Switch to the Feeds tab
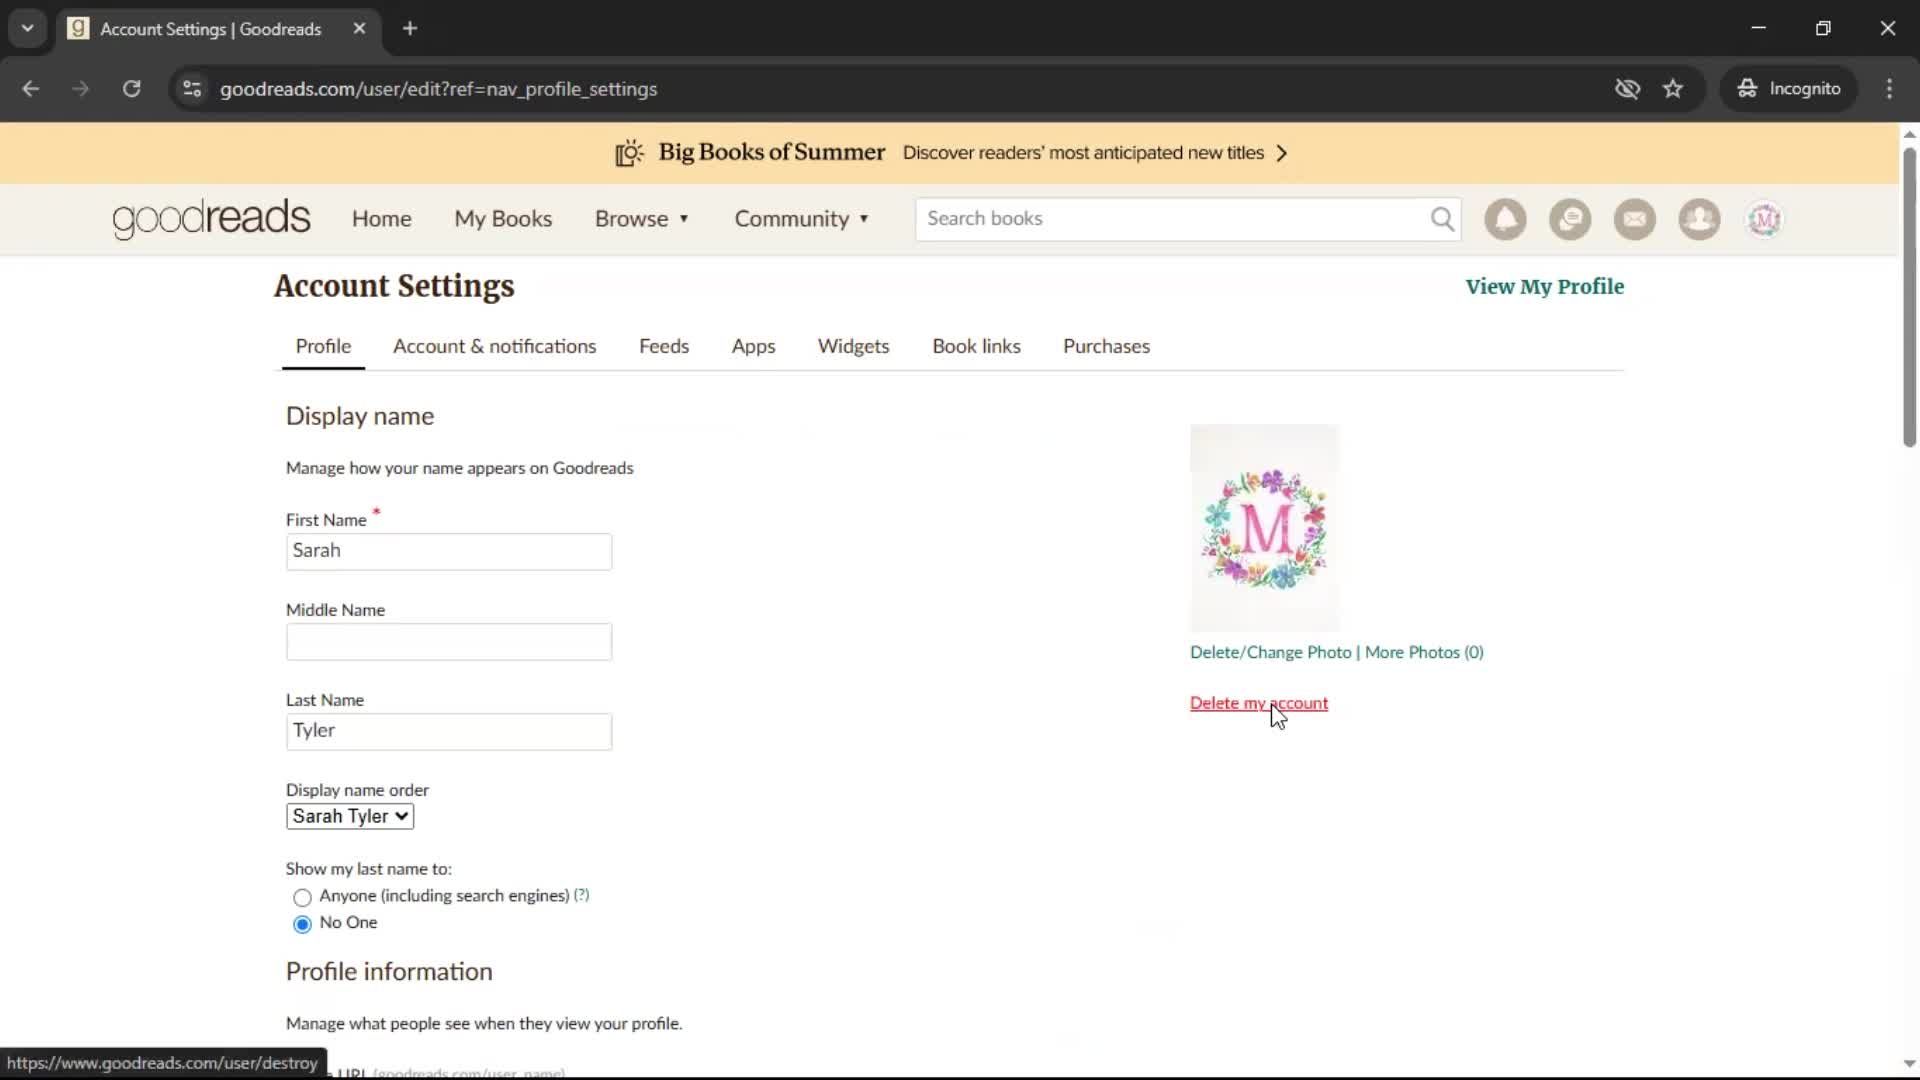Viewport: 1920px width, 1080px height. tap(664, 346)
